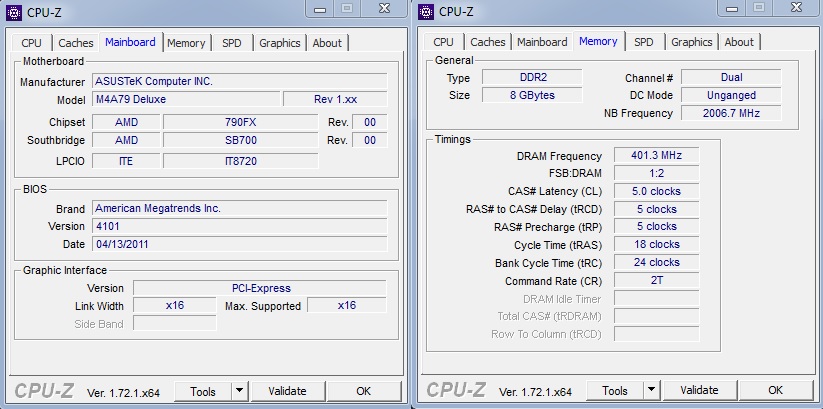Click the IT8720 LPCIO field
Image resolution: width=823 pixels, height=409 pixels.
pyautogui.click(x=240, y=161)
